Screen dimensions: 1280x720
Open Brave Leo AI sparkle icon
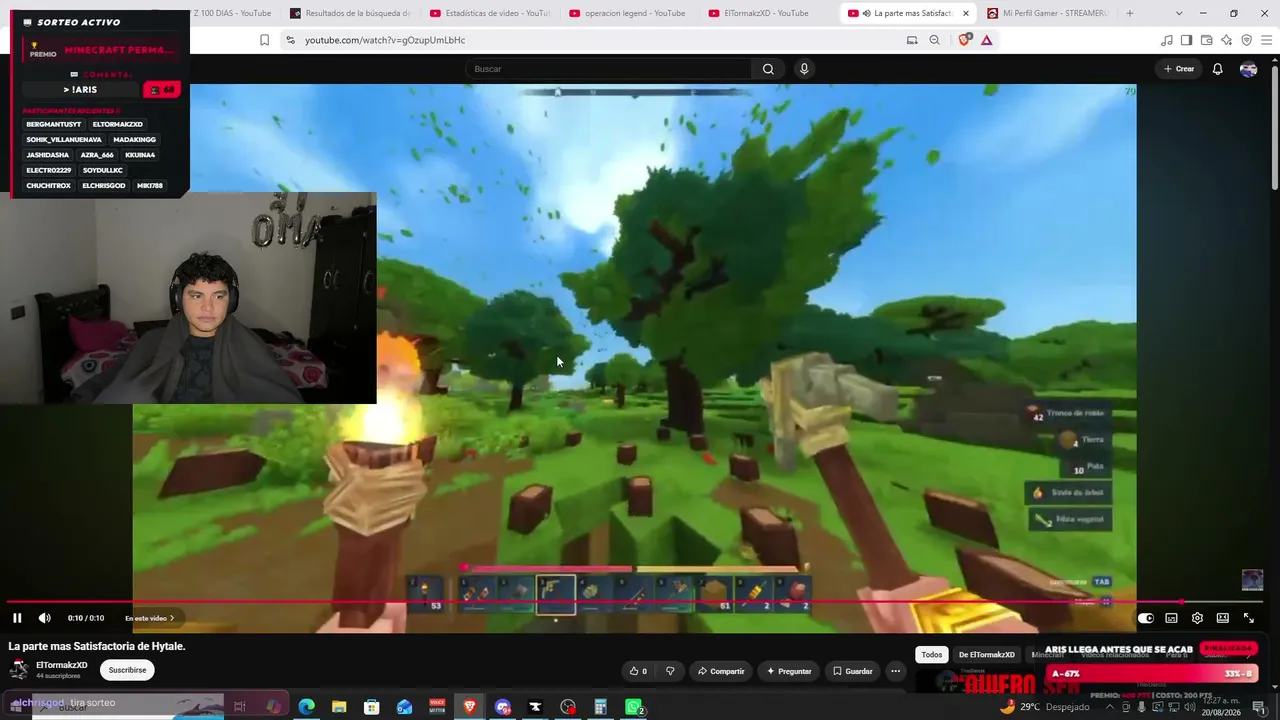coord(1226,40)
